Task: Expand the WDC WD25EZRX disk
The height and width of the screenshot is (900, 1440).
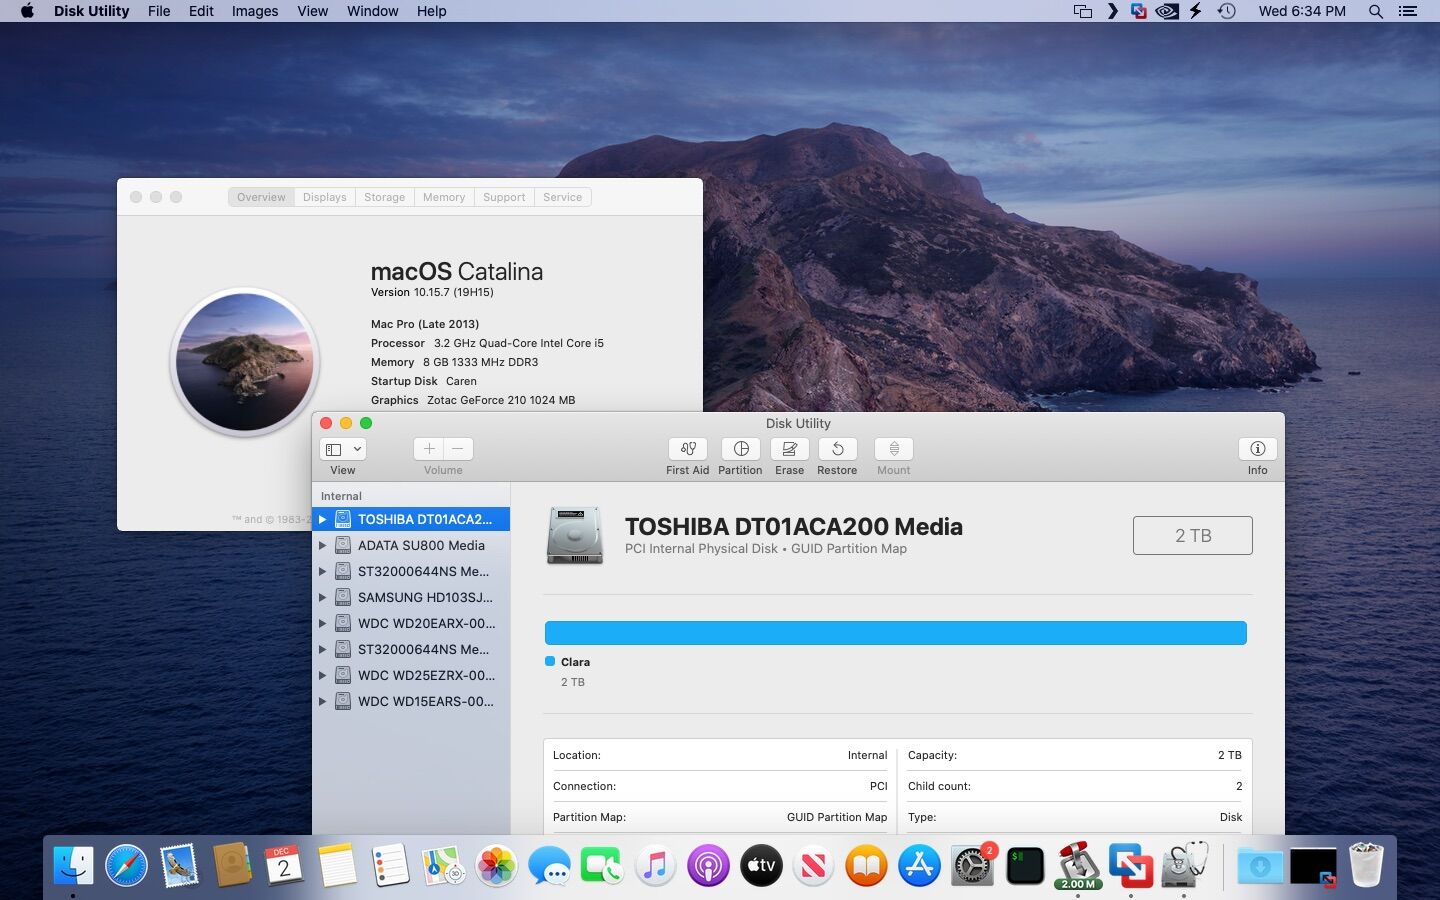Action: point(322,675)
